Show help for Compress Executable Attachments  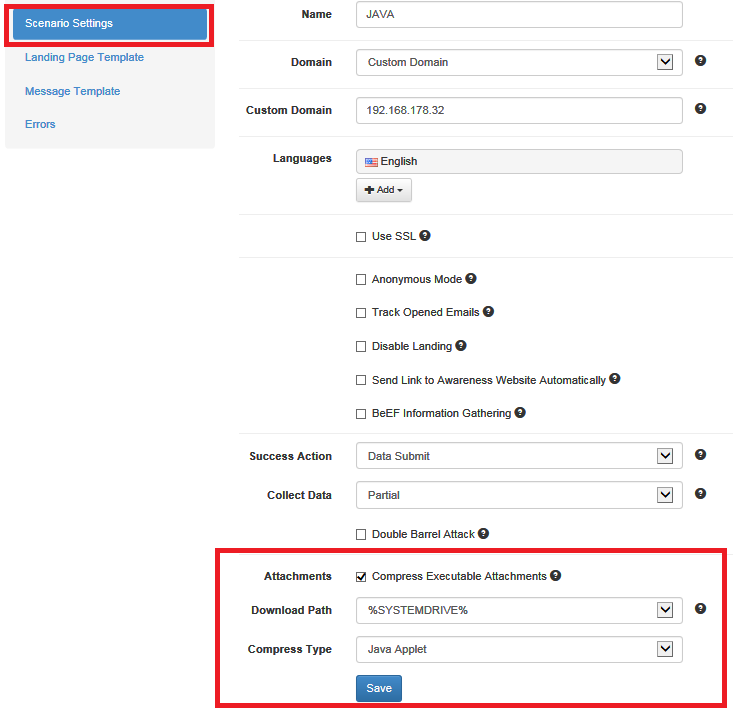(x=555, y=575)
